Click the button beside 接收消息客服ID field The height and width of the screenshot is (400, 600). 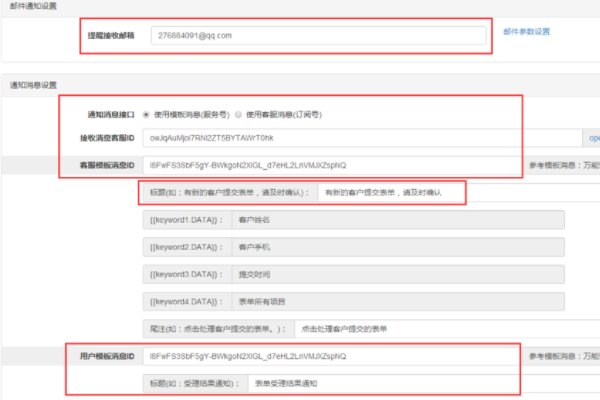(x=591, y=138)
